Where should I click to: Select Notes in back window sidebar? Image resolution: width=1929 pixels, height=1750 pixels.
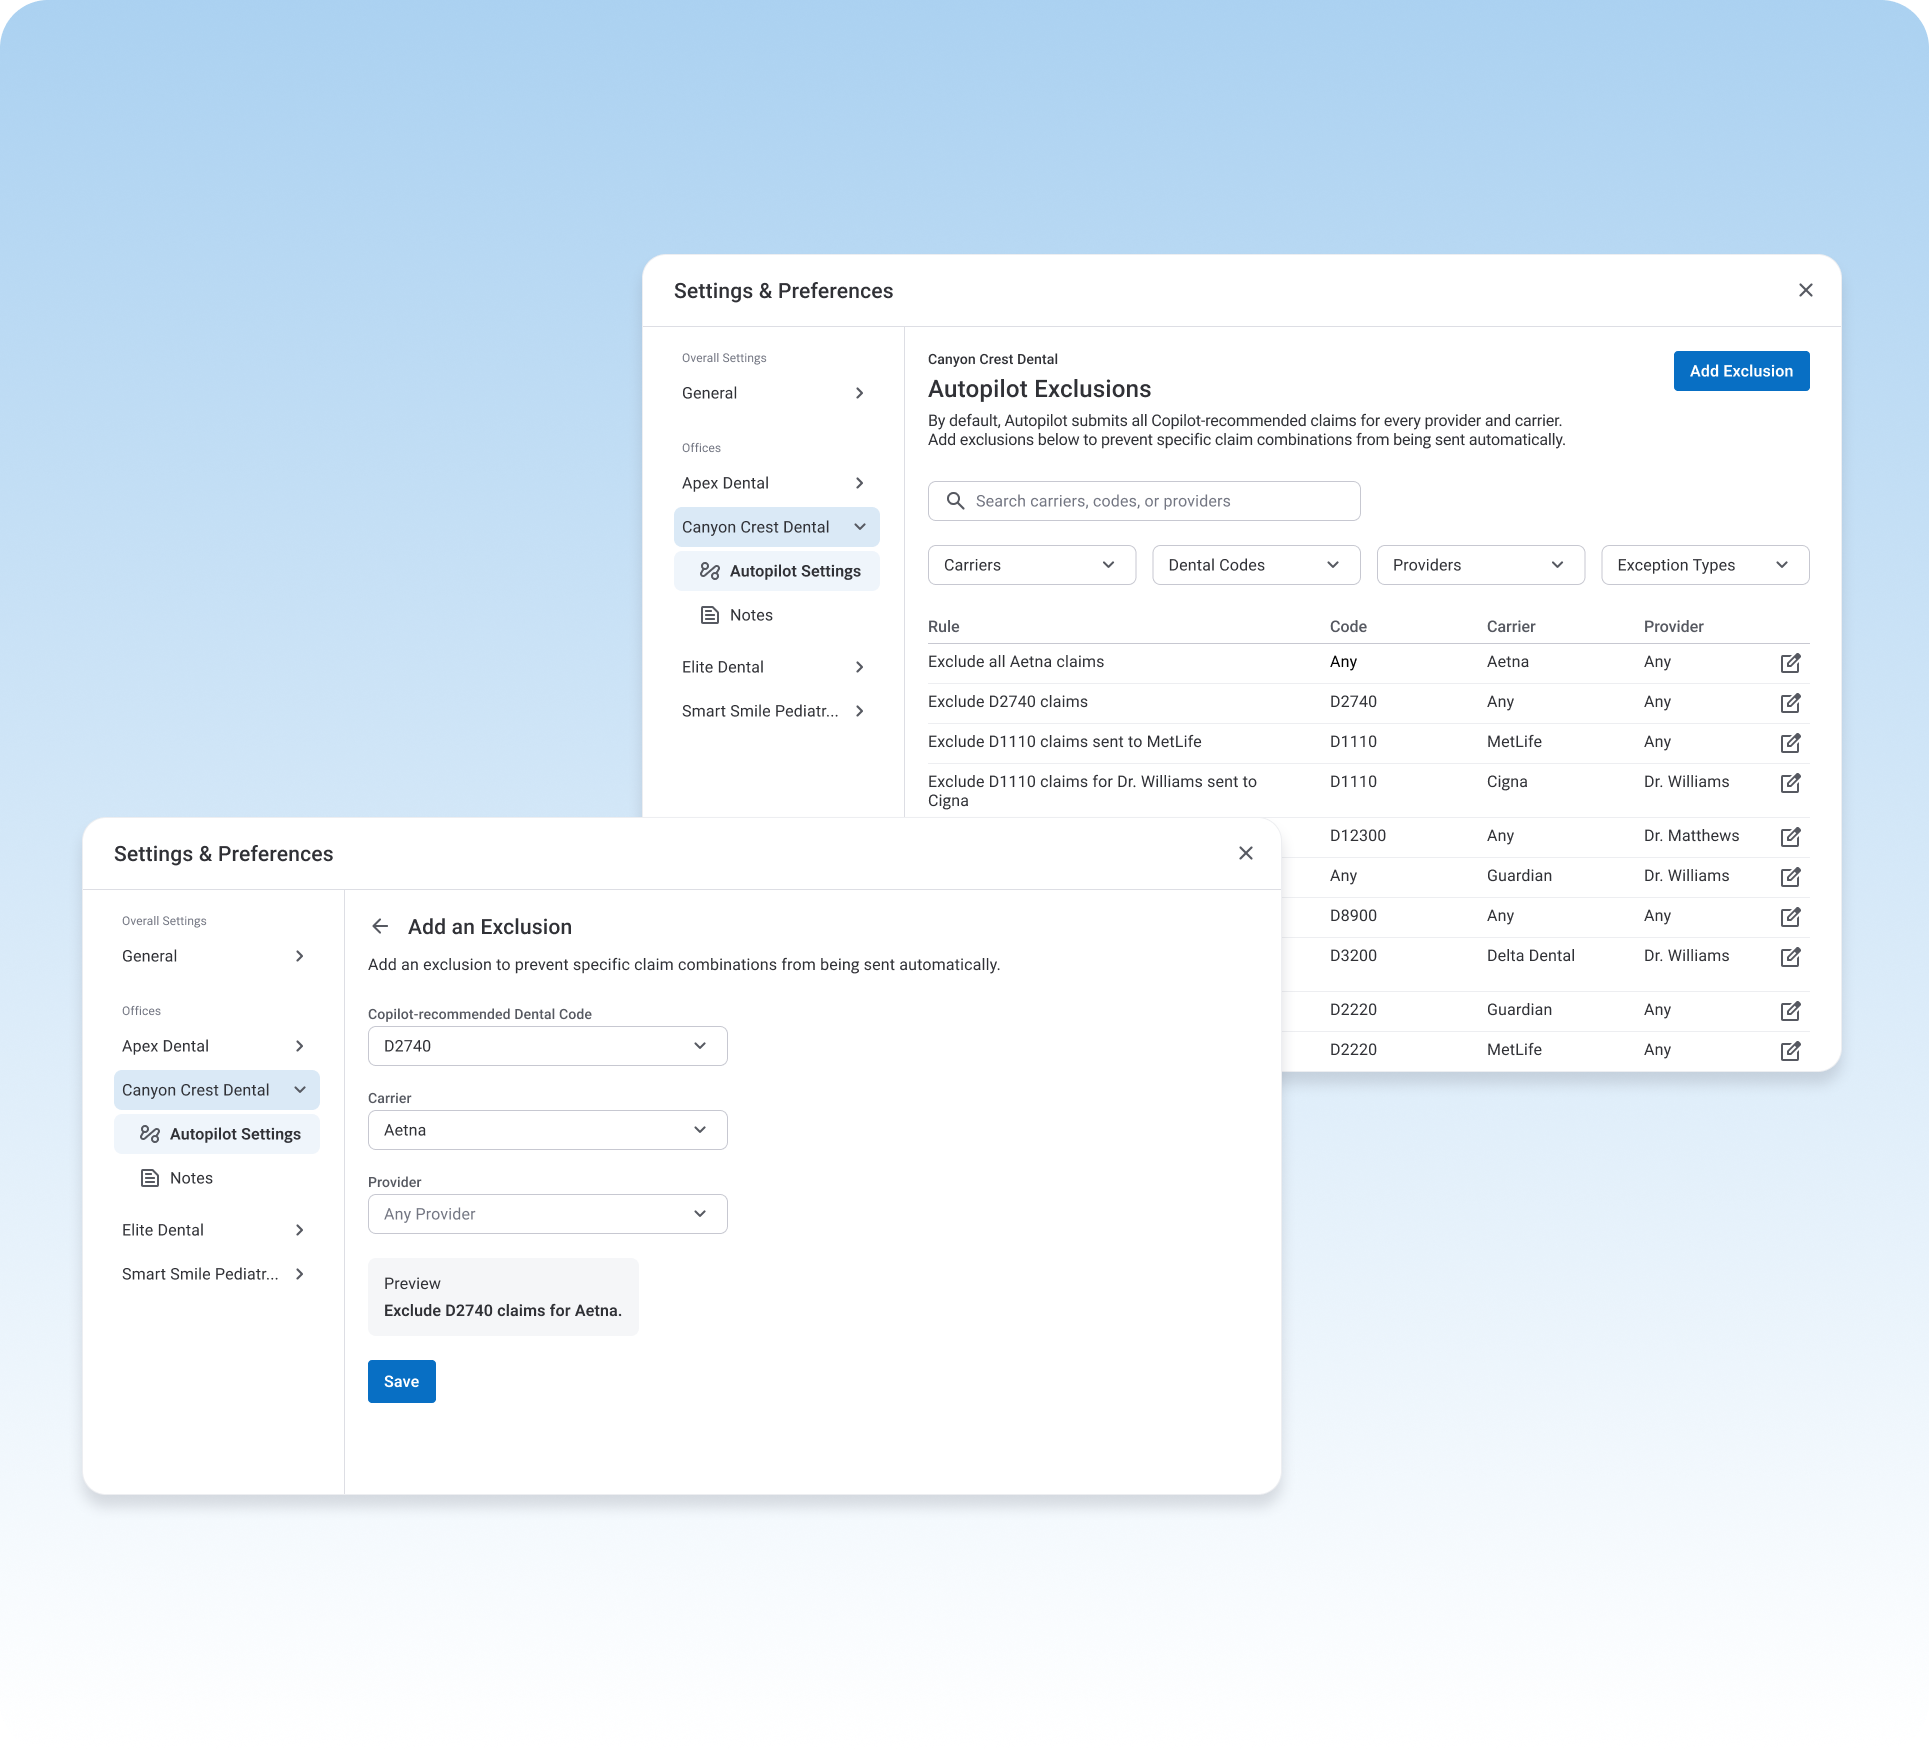click(777, 615)
